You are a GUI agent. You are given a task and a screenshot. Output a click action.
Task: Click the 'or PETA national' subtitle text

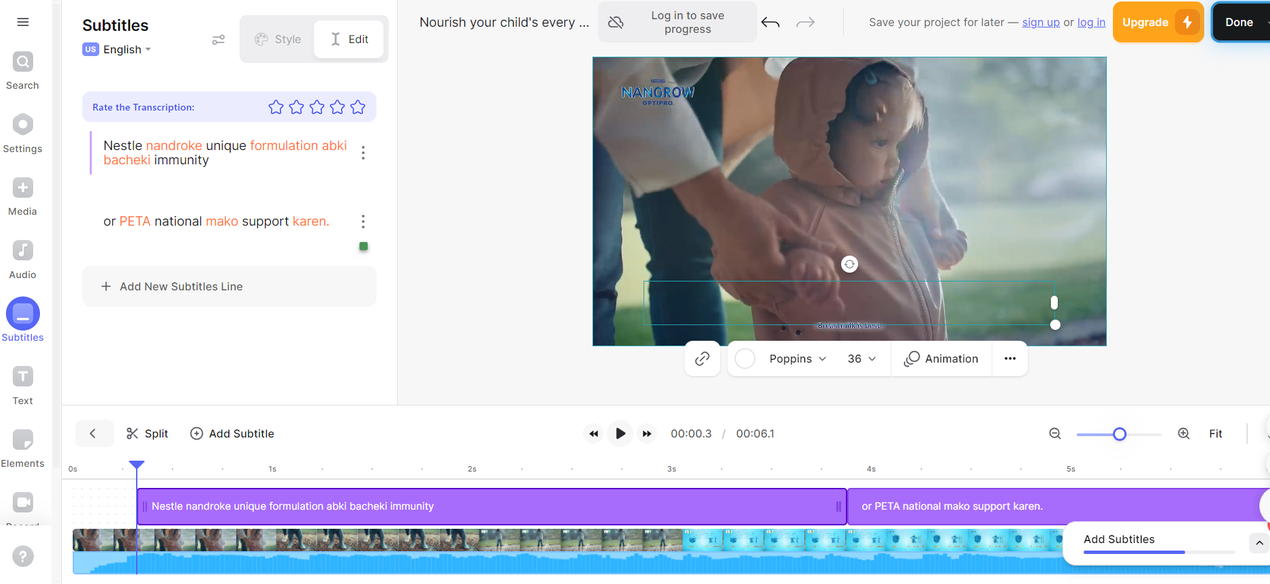[216, 221]
